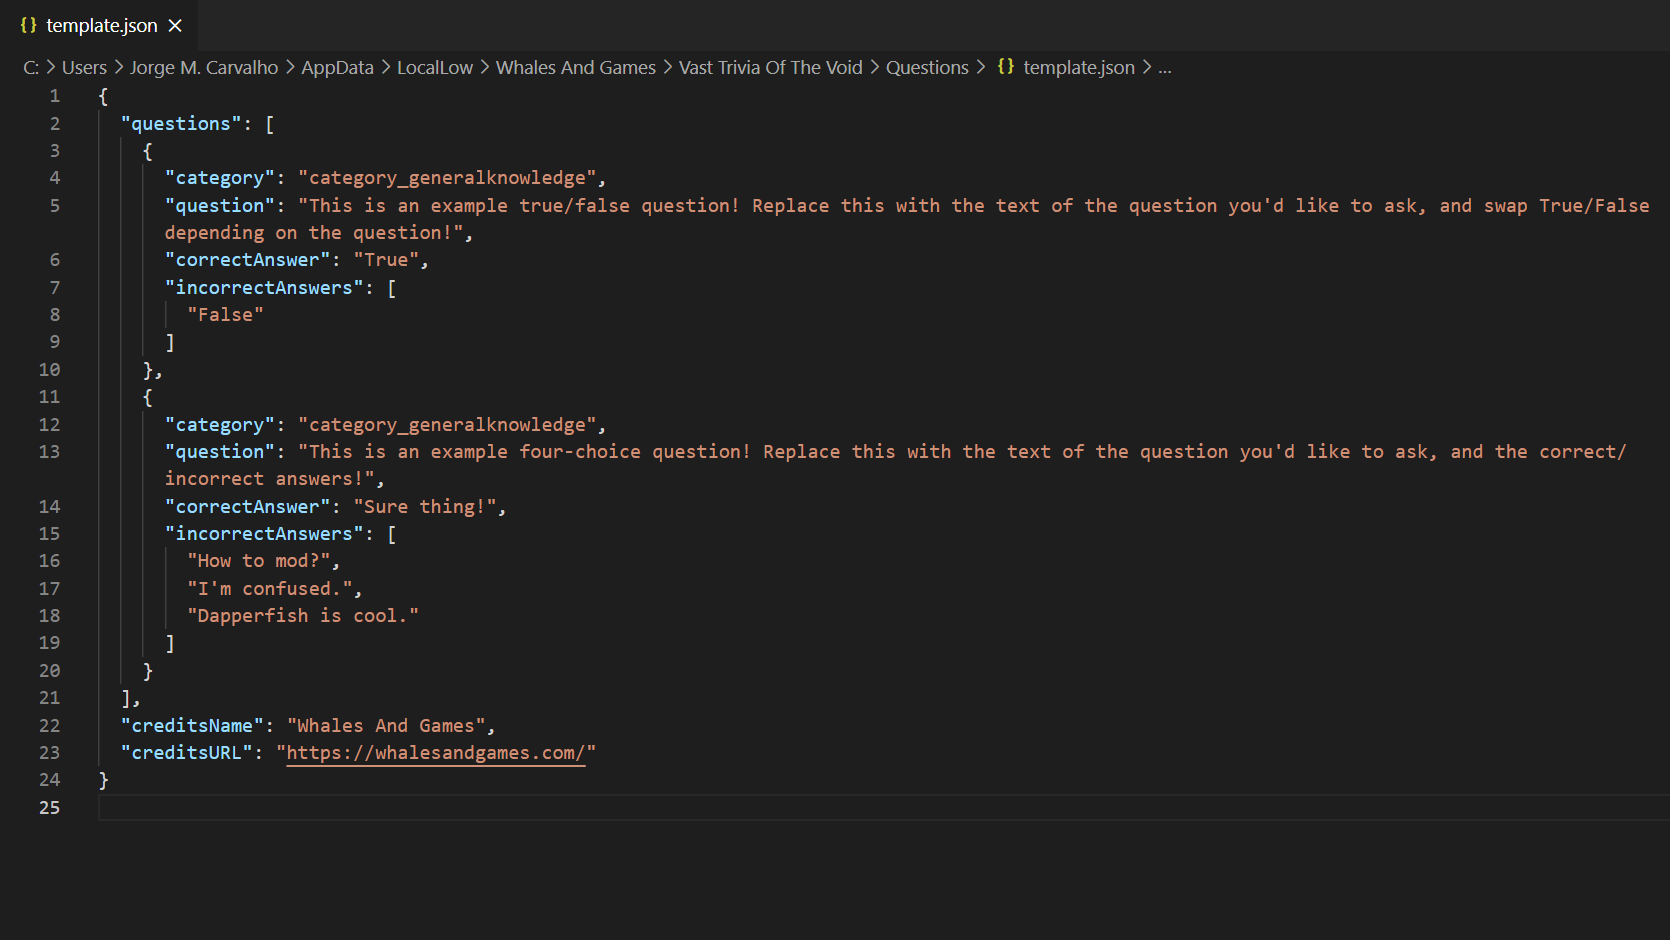
Task: Click the first "category" key on line 4
Action: point(220,178)
